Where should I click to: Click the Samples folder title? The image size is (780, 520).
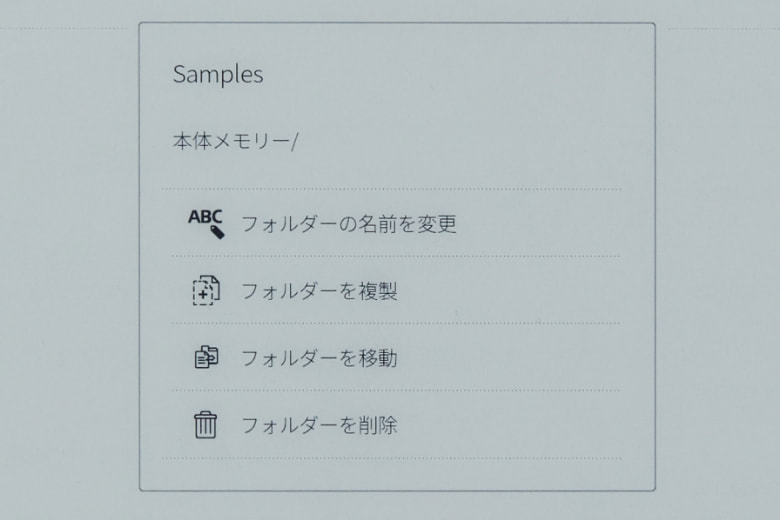[x=218, y=75]
